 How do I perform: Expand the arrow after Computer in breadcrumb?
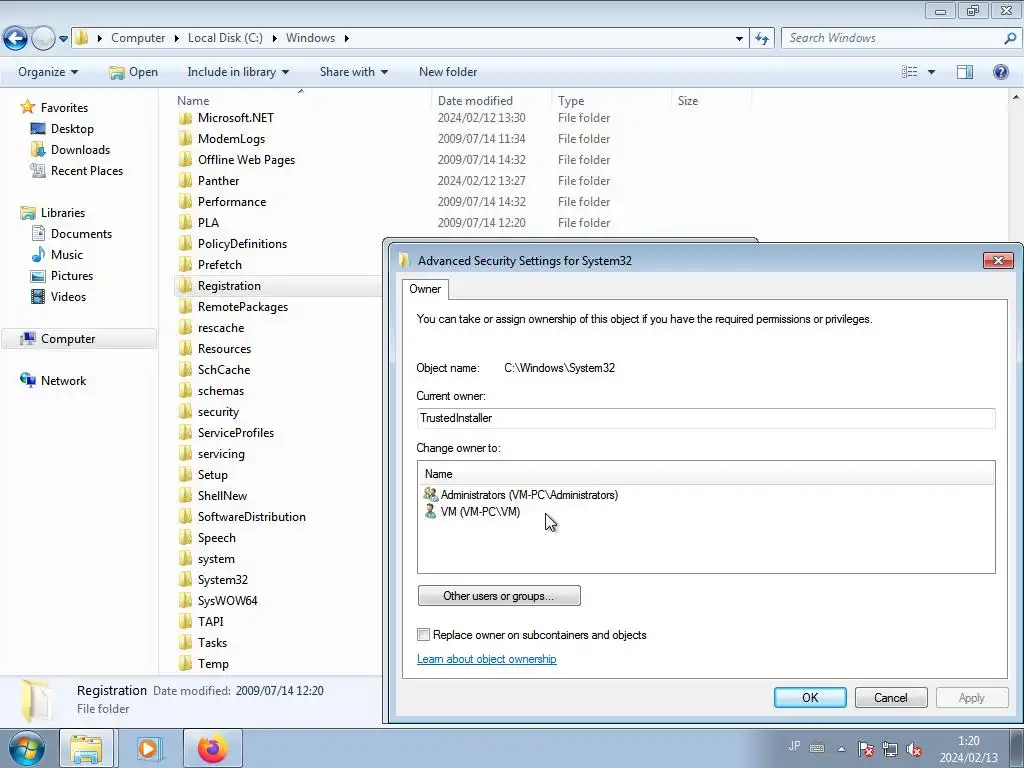[x=177, y=39]
